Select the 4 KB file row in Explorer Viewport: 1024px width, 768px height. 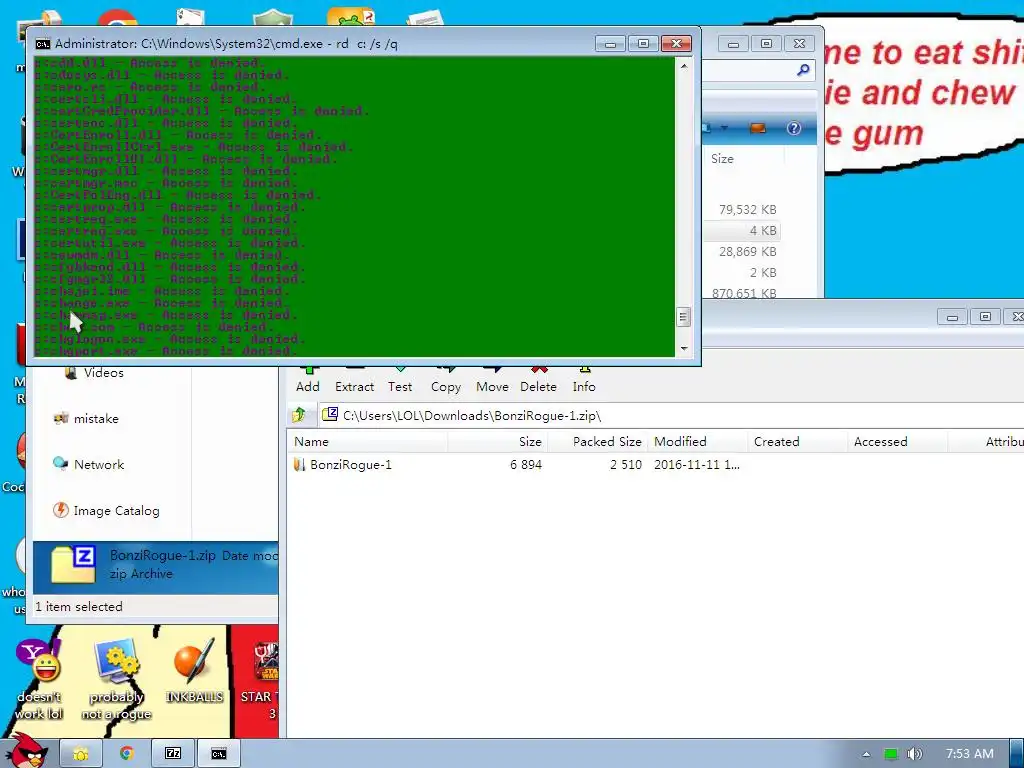[x=744, y=231]
